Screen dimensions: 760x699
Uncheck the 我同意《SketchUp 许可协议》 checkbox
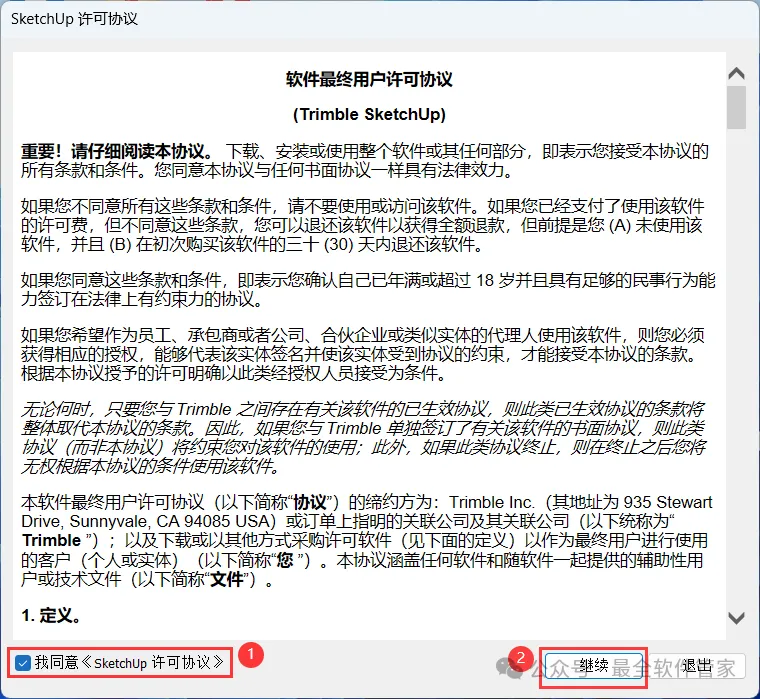tap(23, 663)
